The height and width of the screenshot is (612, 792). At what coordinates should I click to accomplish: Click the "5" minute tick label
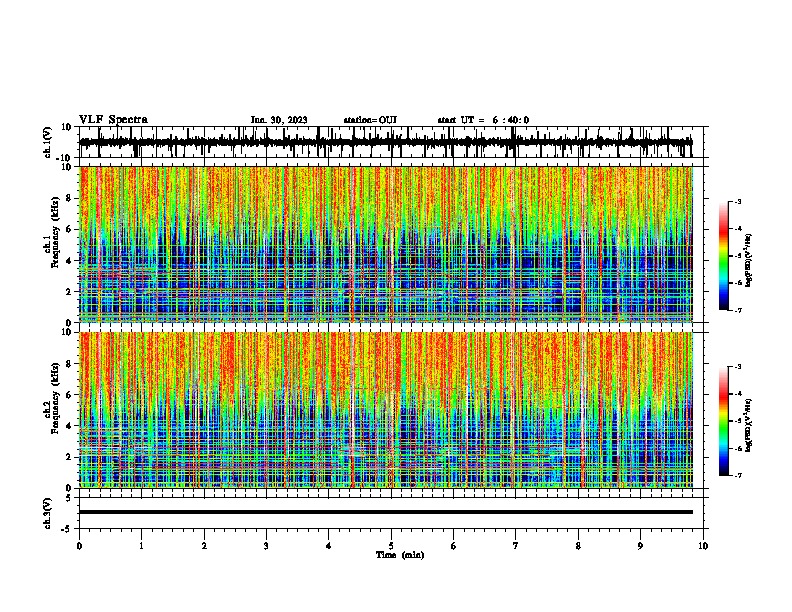391,546
